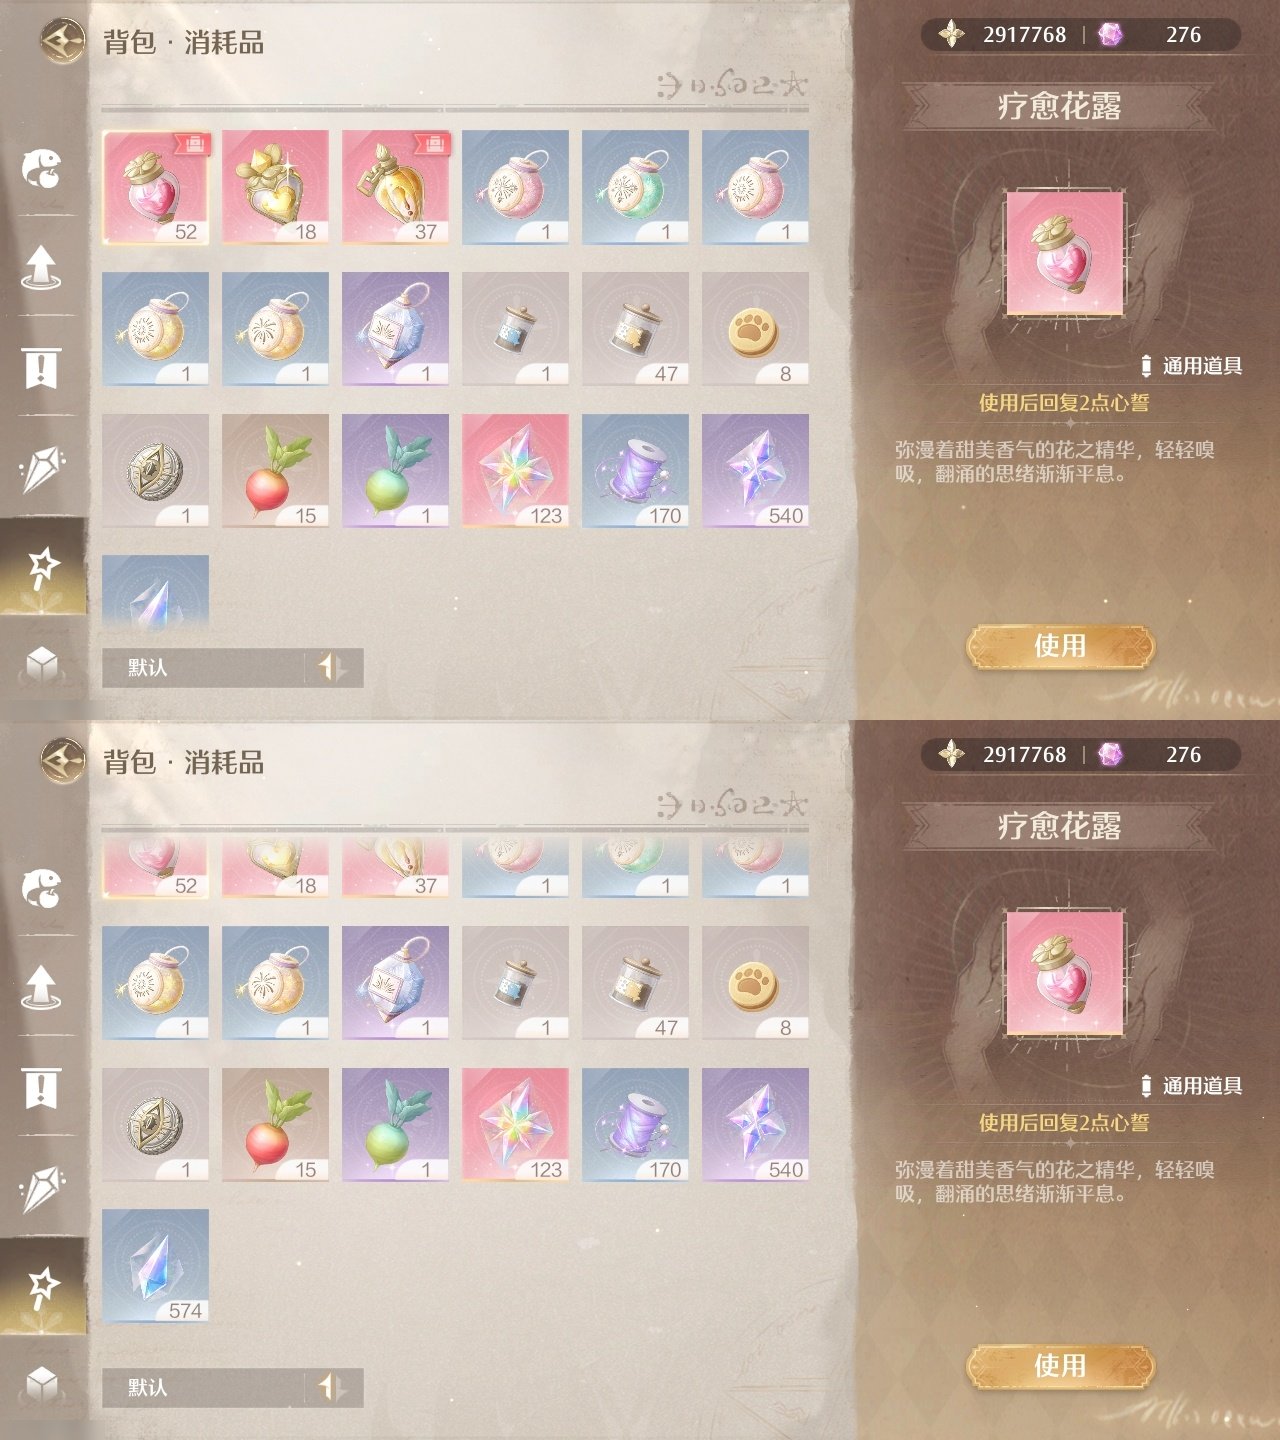Choose the jar item with count 47 in bottom grid
1280x1440 pixels.
click(635, 983)
